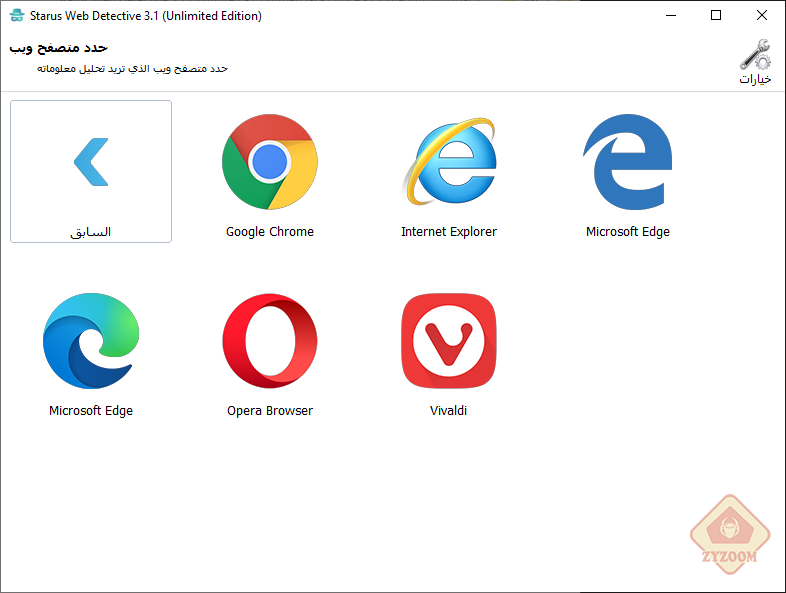Click the Vivaldi text label
Viewport: 786px width, 593px height.
[448, 411]
